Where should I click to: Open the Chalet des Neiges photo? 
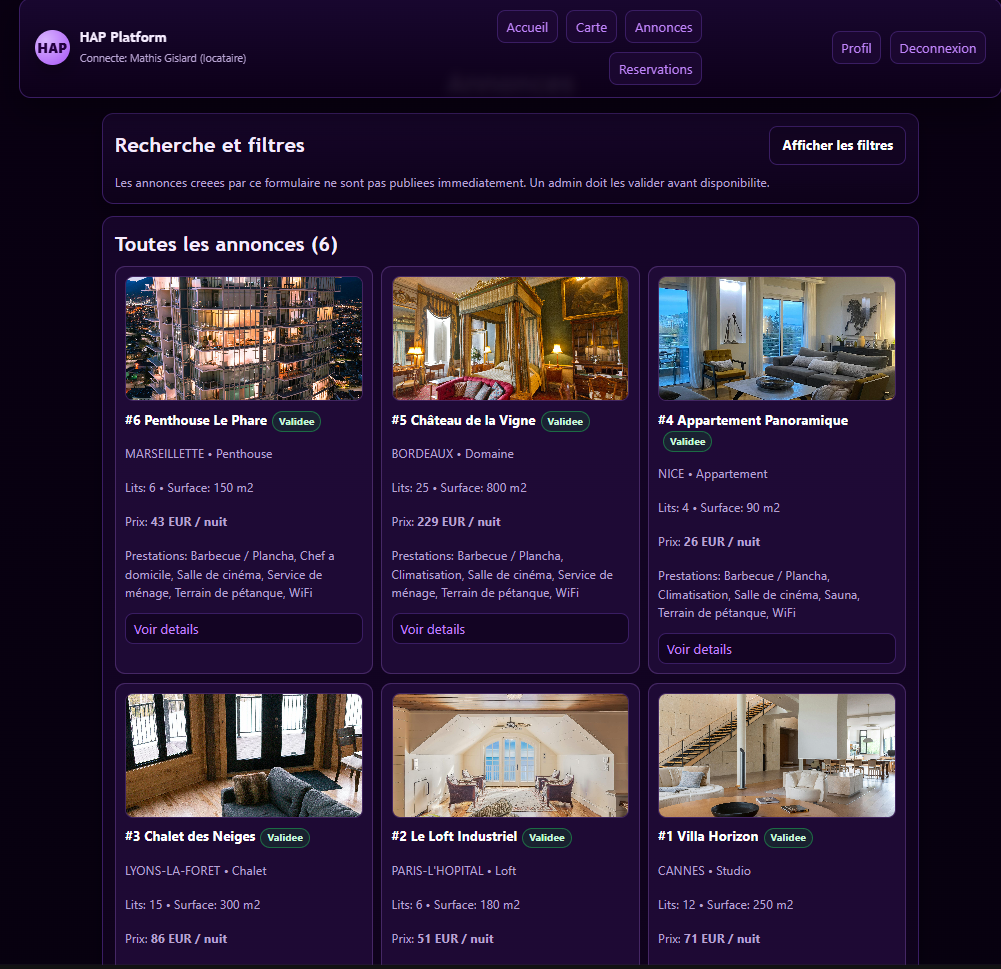tap(243, 756)
